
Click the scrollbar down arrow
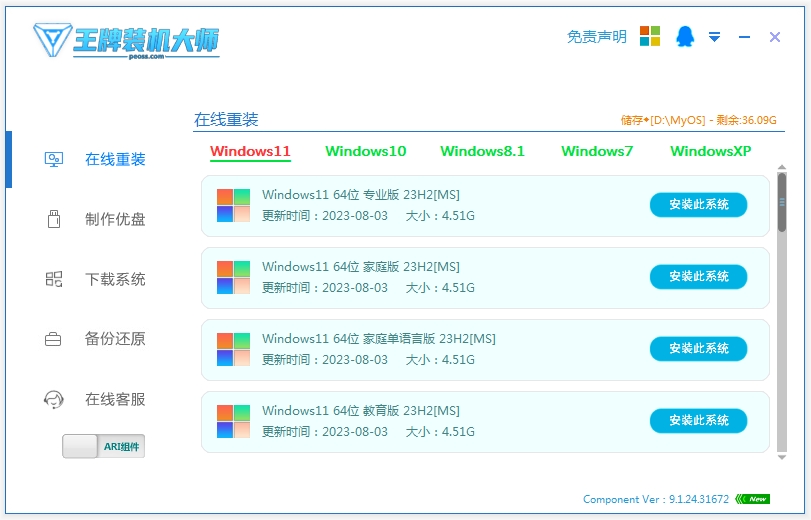(782, 457)
